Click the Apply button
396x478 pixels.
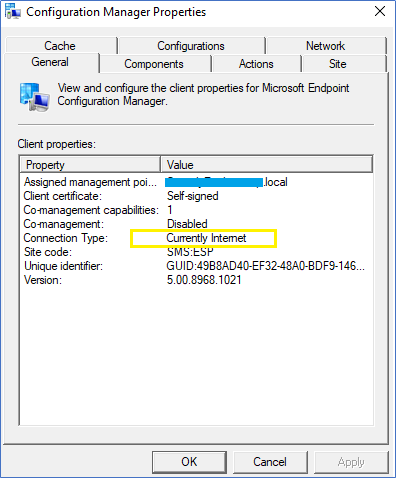pos(351,462)
